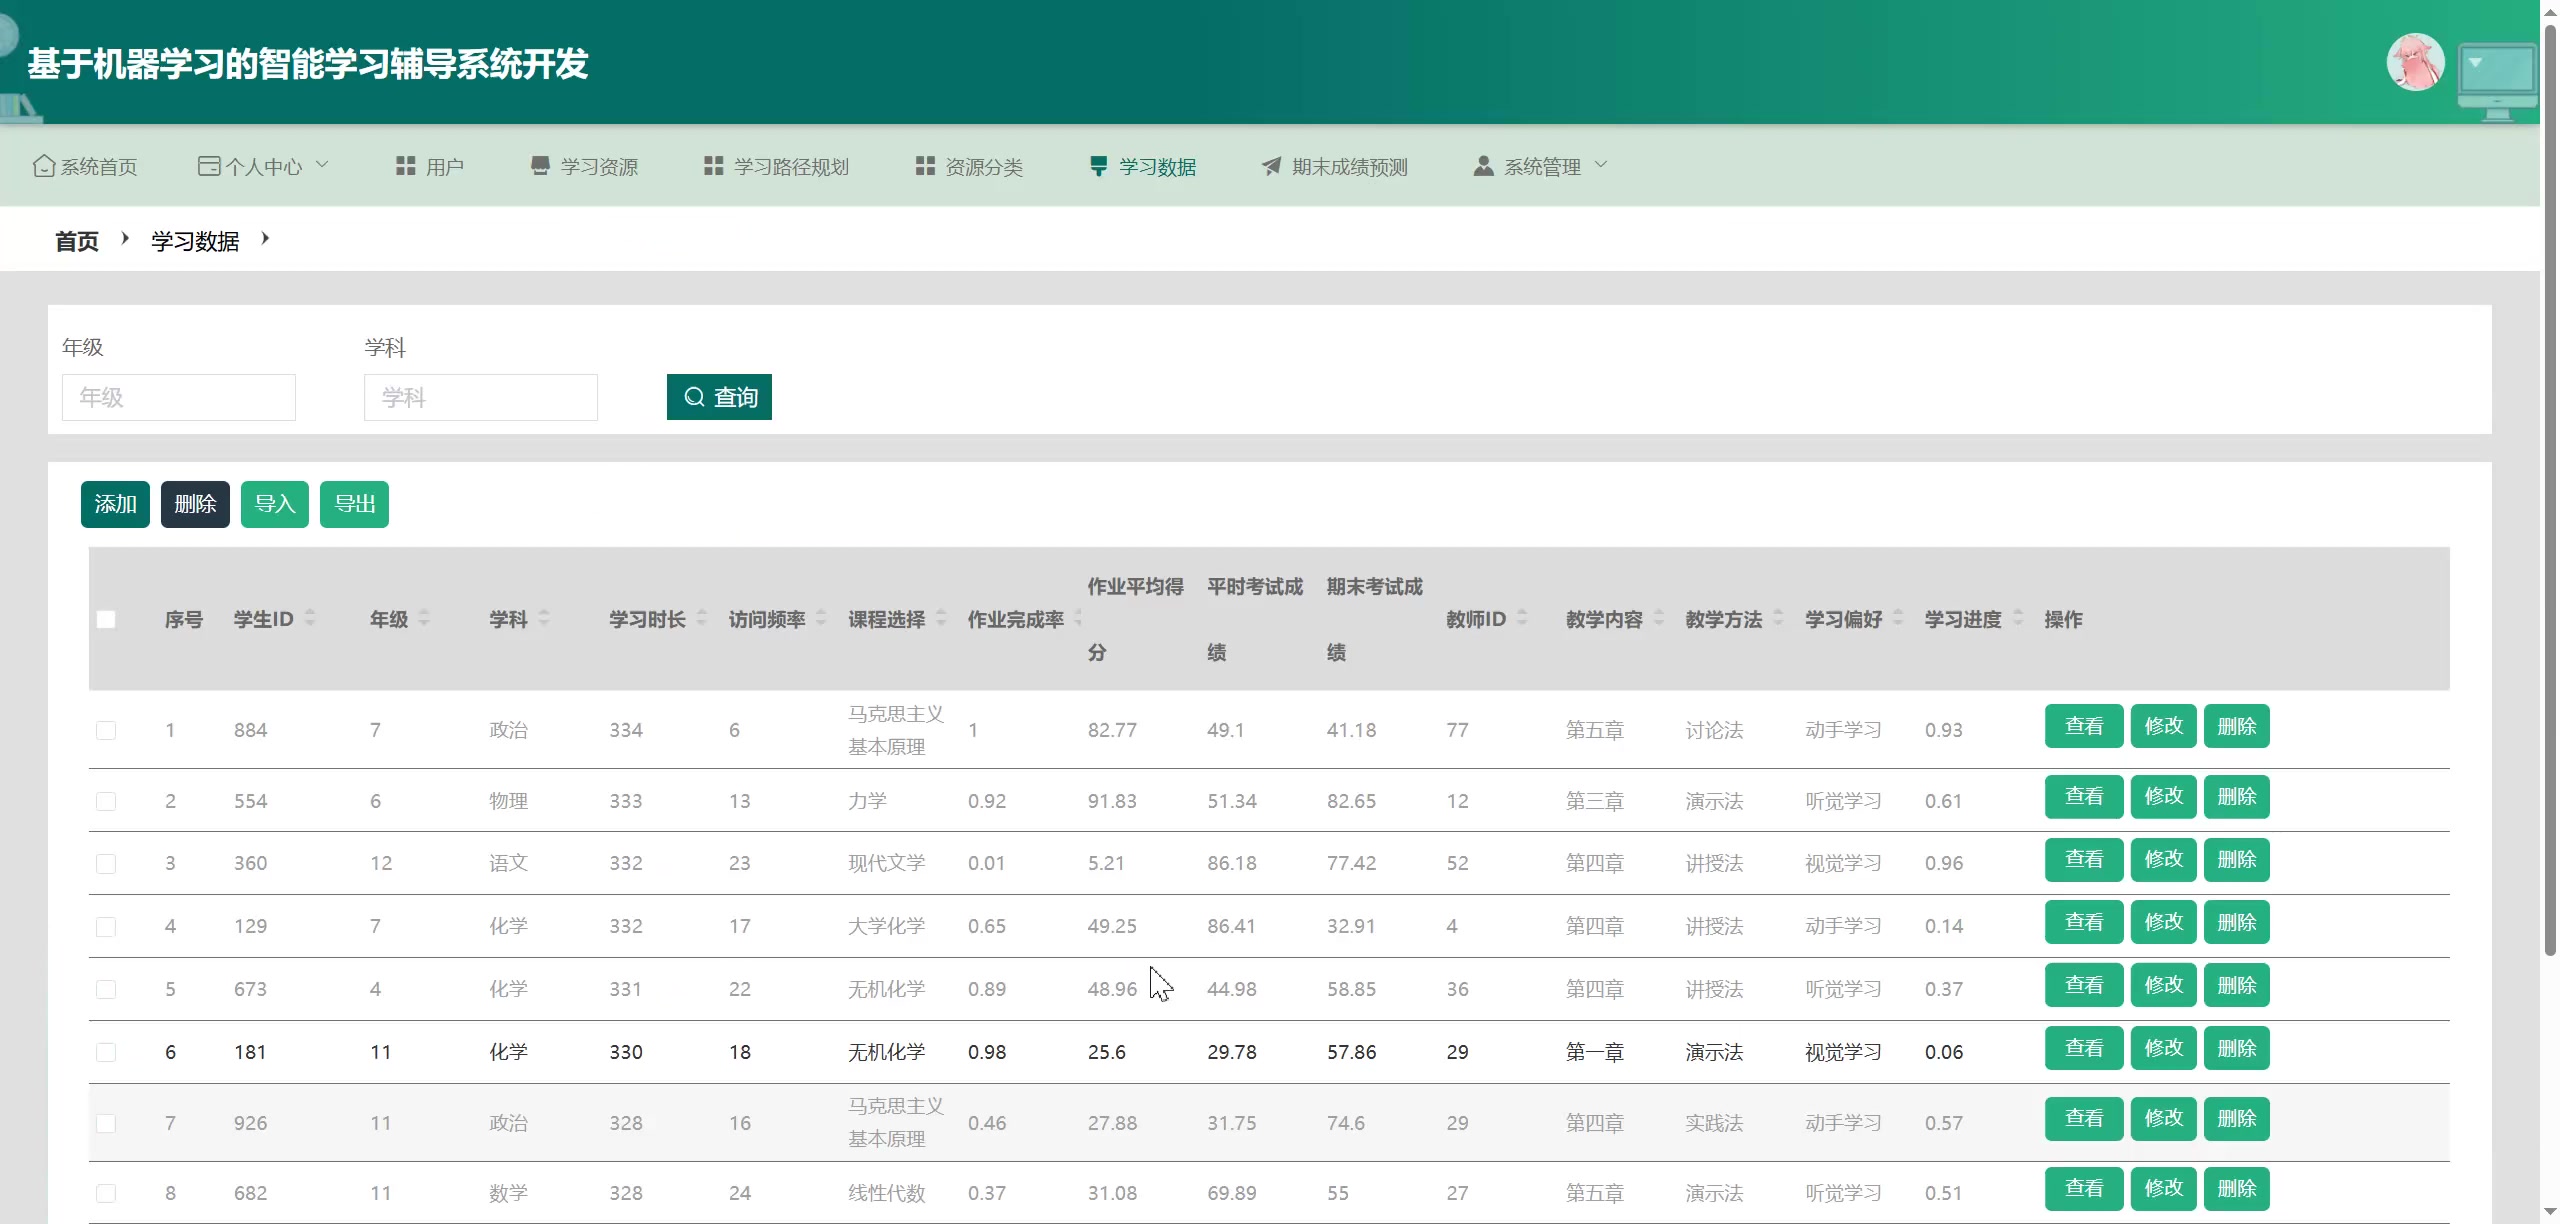Click 修改 for student 673 row

point(2164,985)
